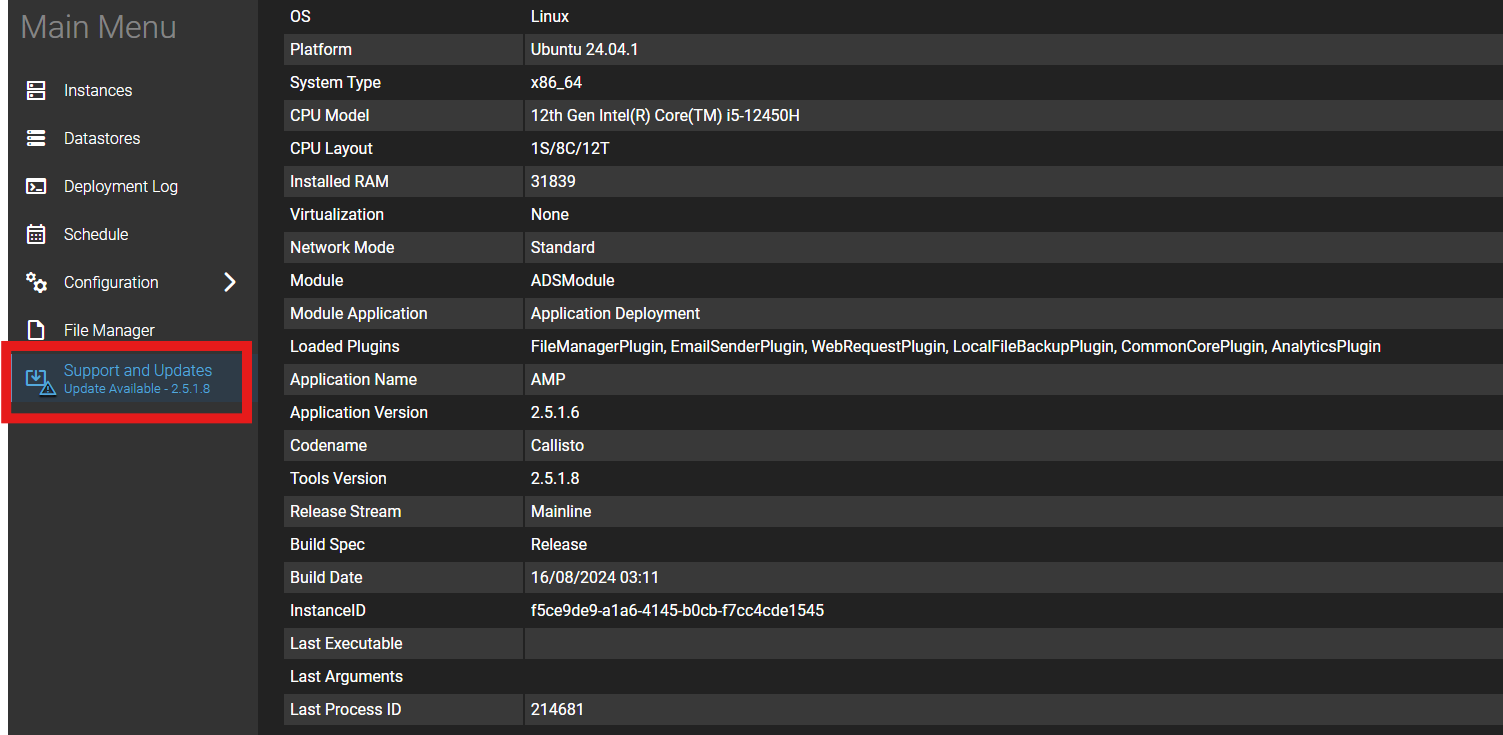Click AnalyticsPlugin in Loaded Plugins

pyautogui.click(x=1326, y=347)
